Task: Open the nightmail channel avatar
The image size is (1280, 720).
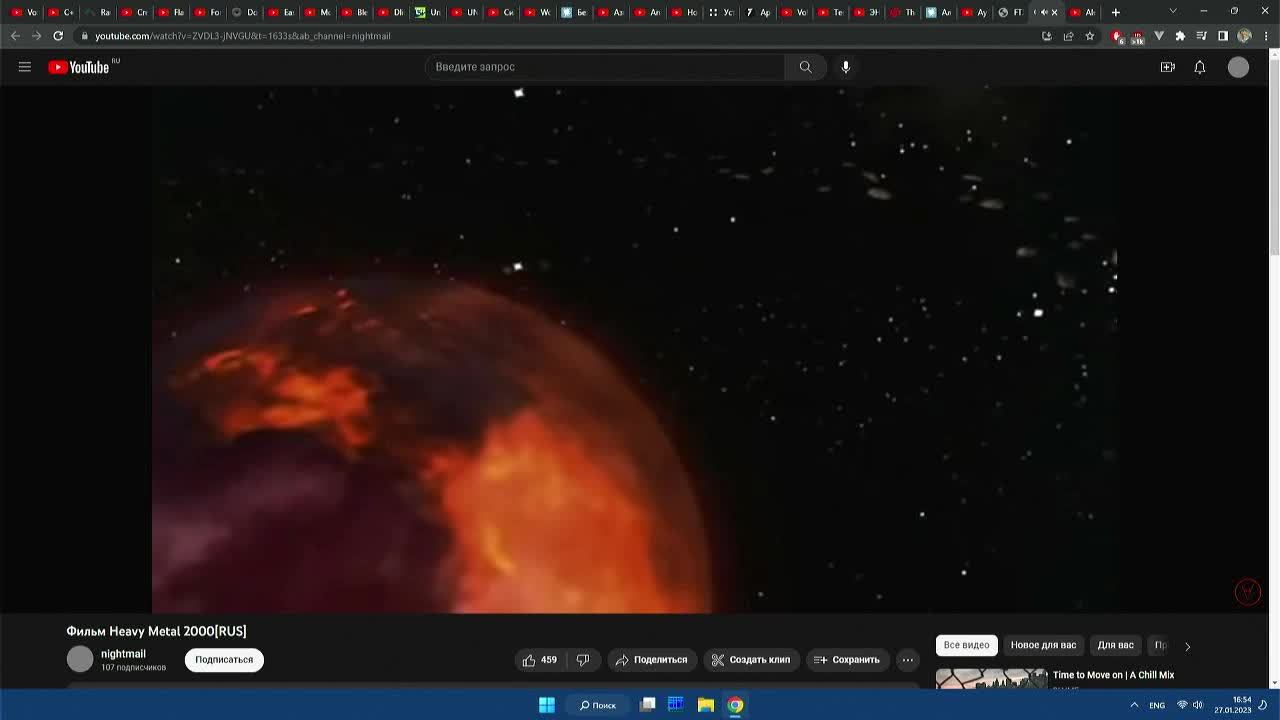Action: click(80, 659)
